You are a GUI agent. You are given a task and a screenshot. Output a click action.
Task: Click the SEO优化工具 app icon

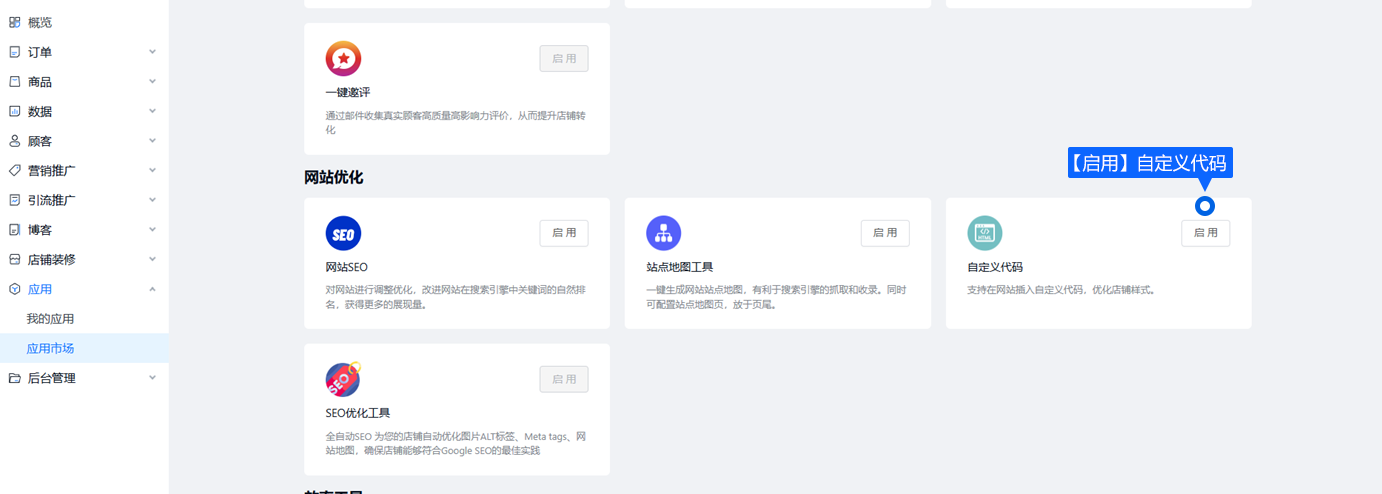[x=343, y=380]
